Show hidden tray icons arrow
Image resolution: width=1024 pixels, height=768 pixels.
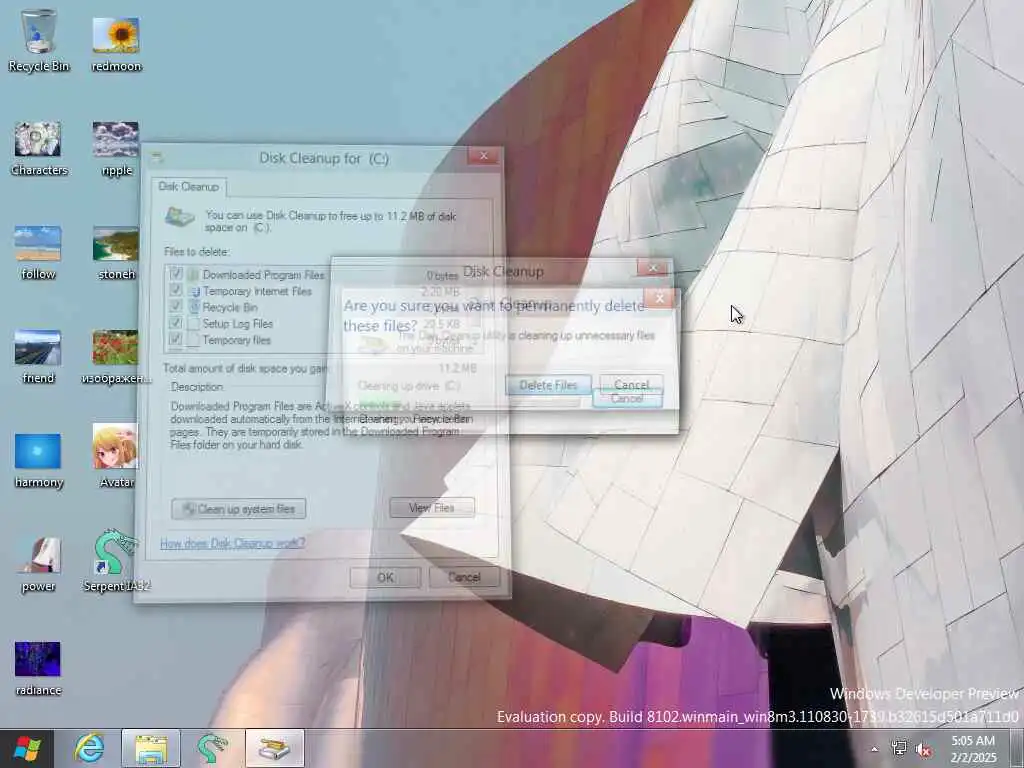[874, 749]
